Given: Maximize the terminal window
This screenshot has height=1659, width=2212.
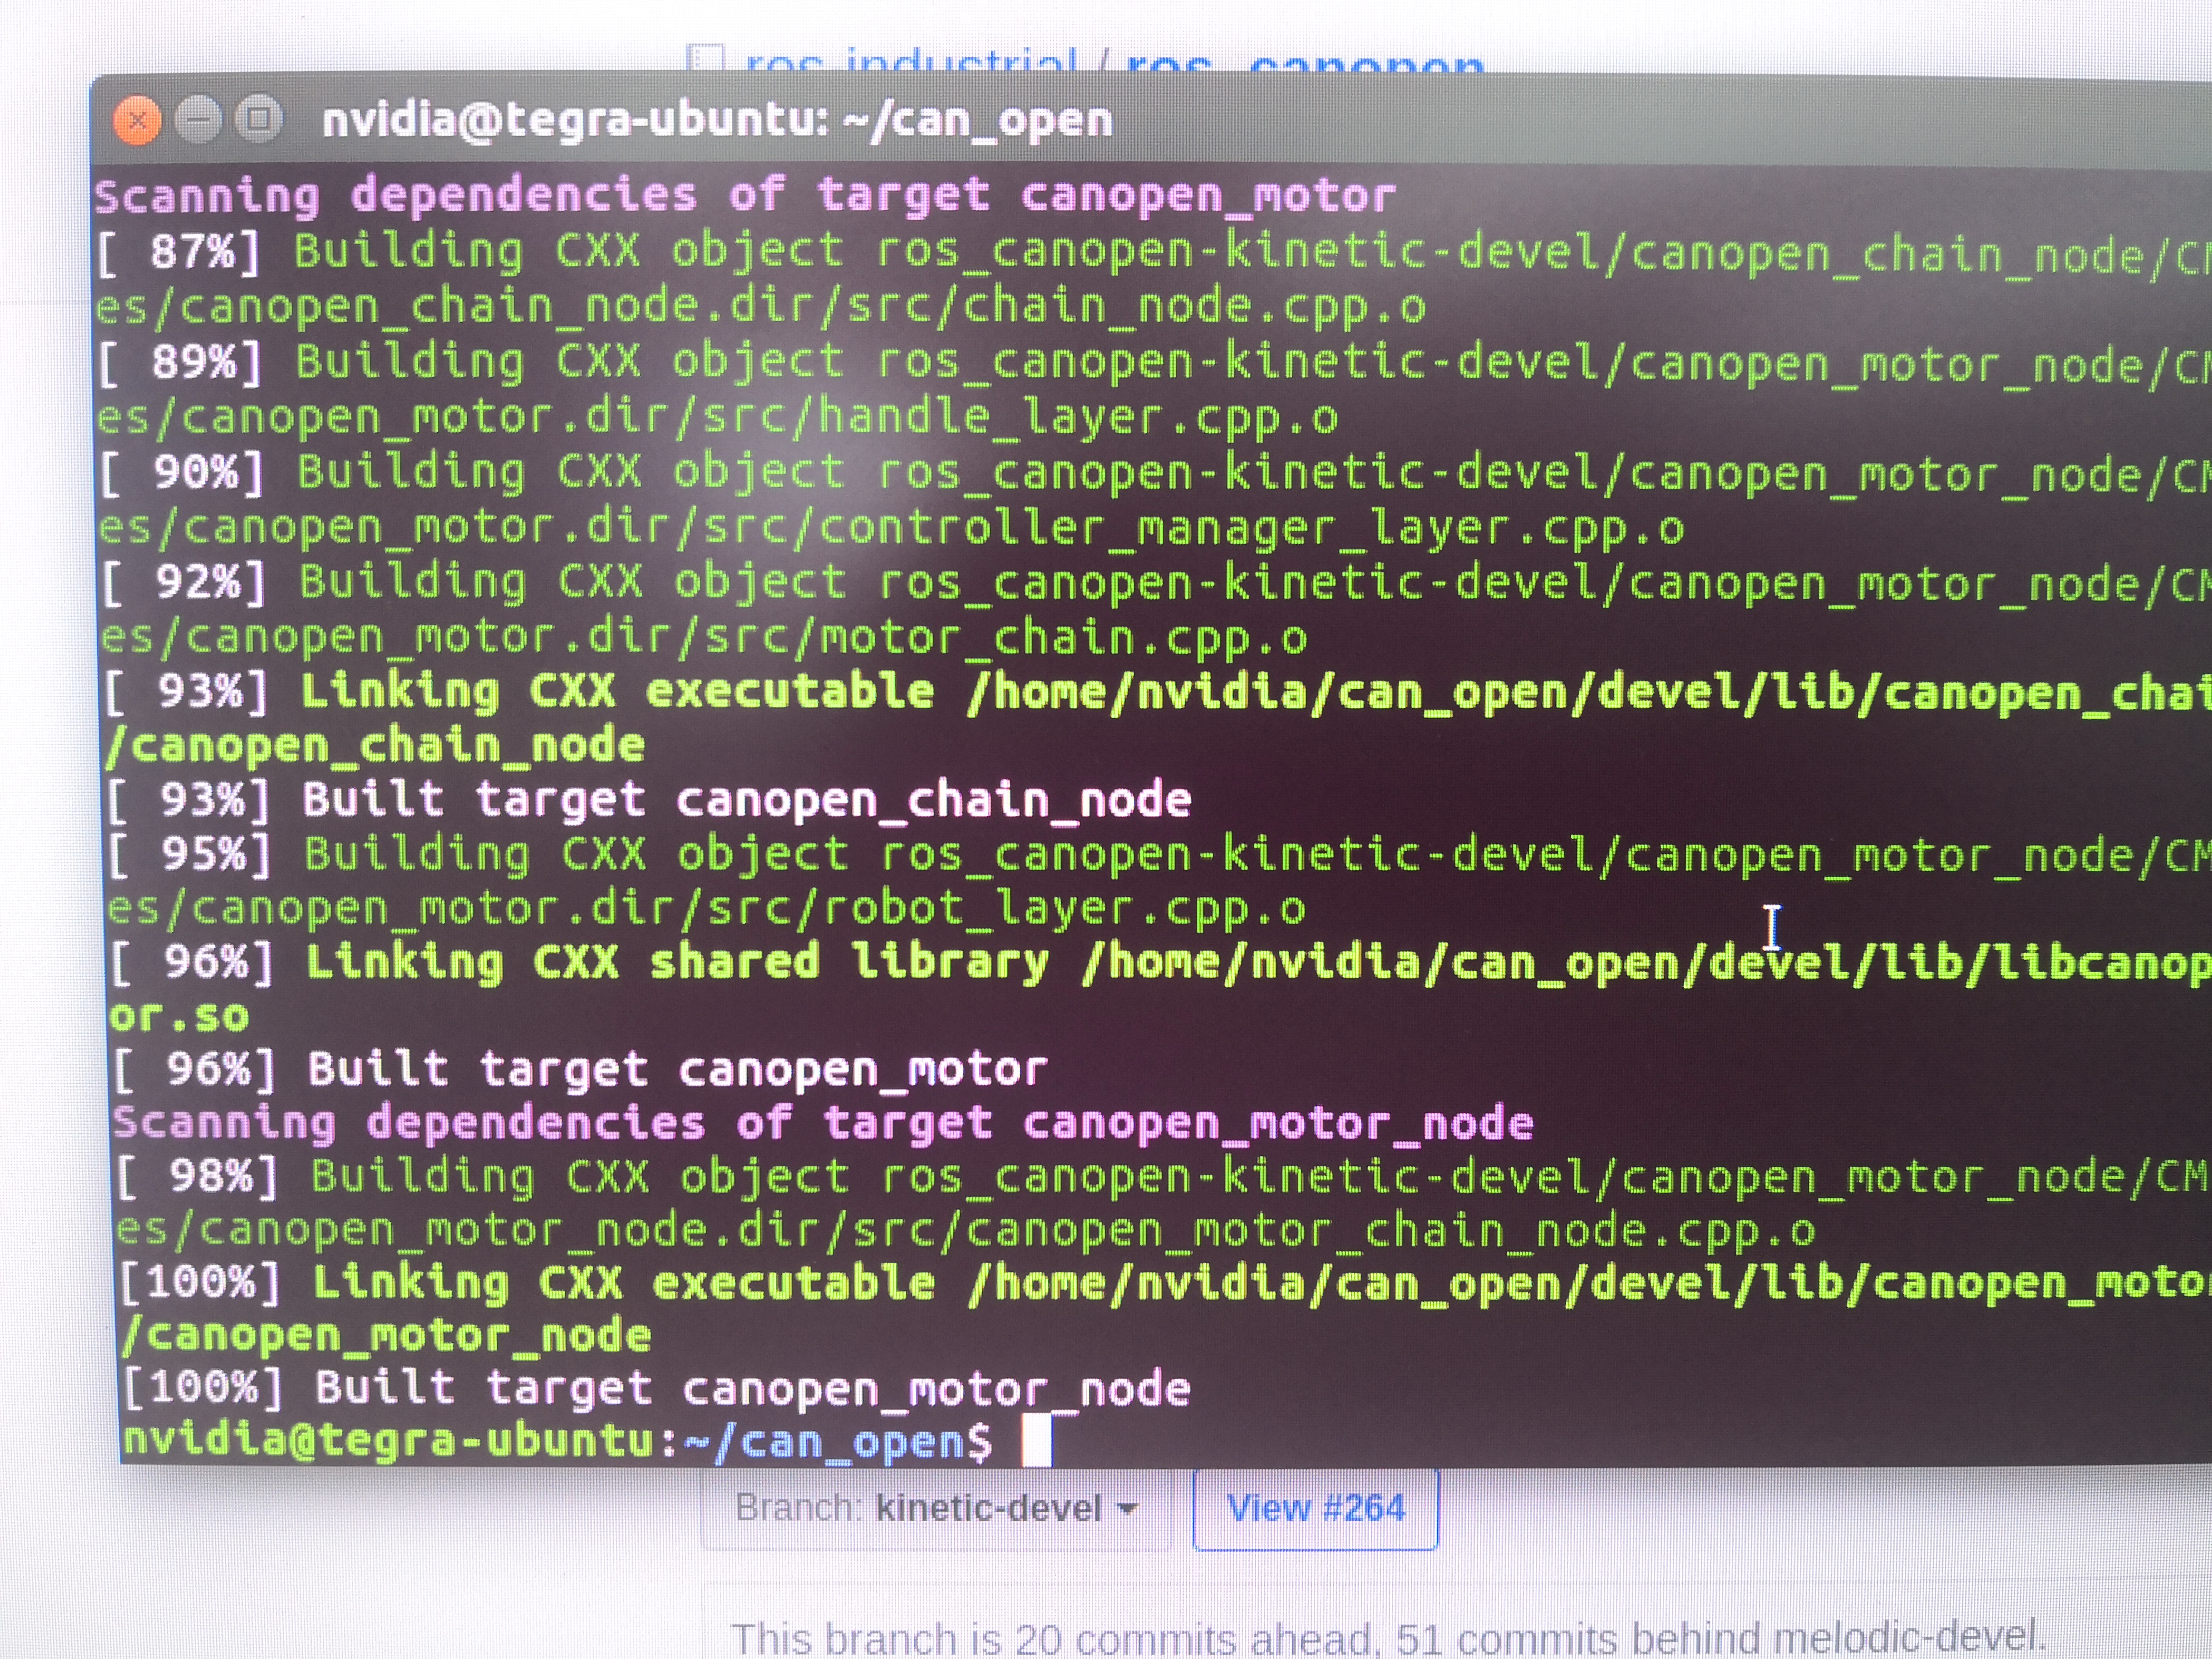Looking at the screenshot, I should coord(258,119).
